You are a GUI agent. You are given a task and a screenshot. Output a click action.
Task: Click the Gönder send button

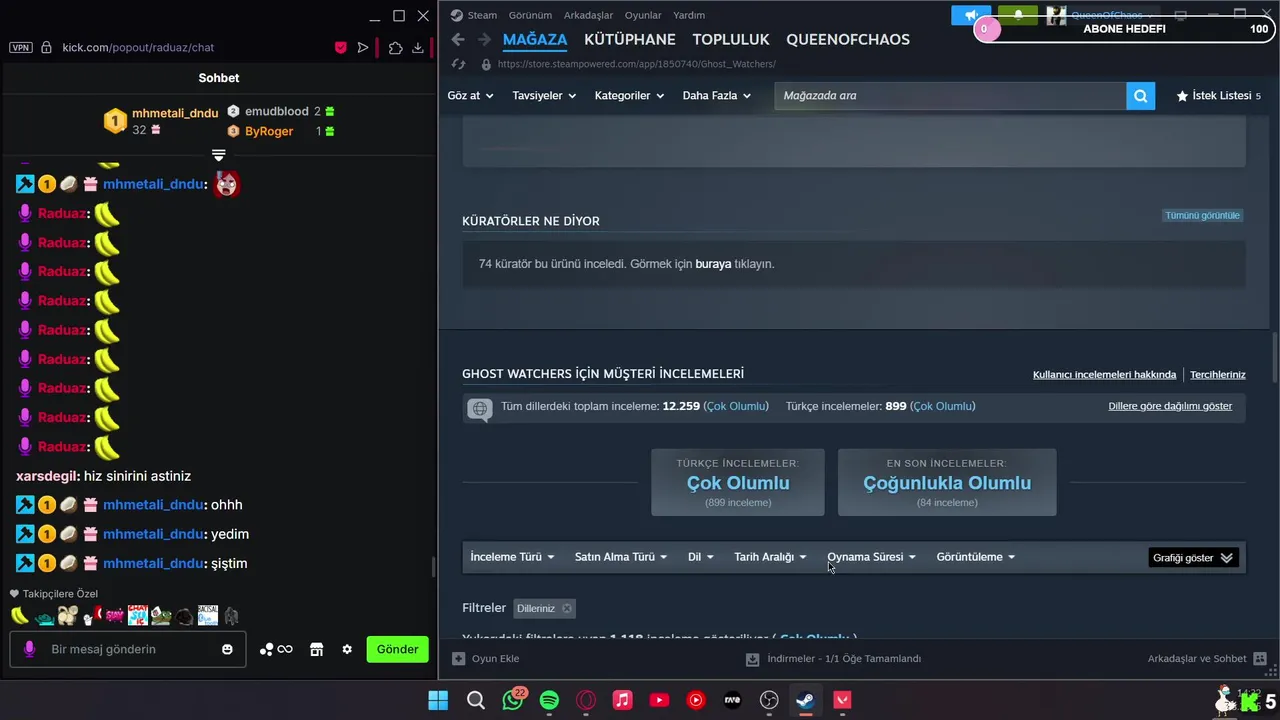(x=397, y=649)
